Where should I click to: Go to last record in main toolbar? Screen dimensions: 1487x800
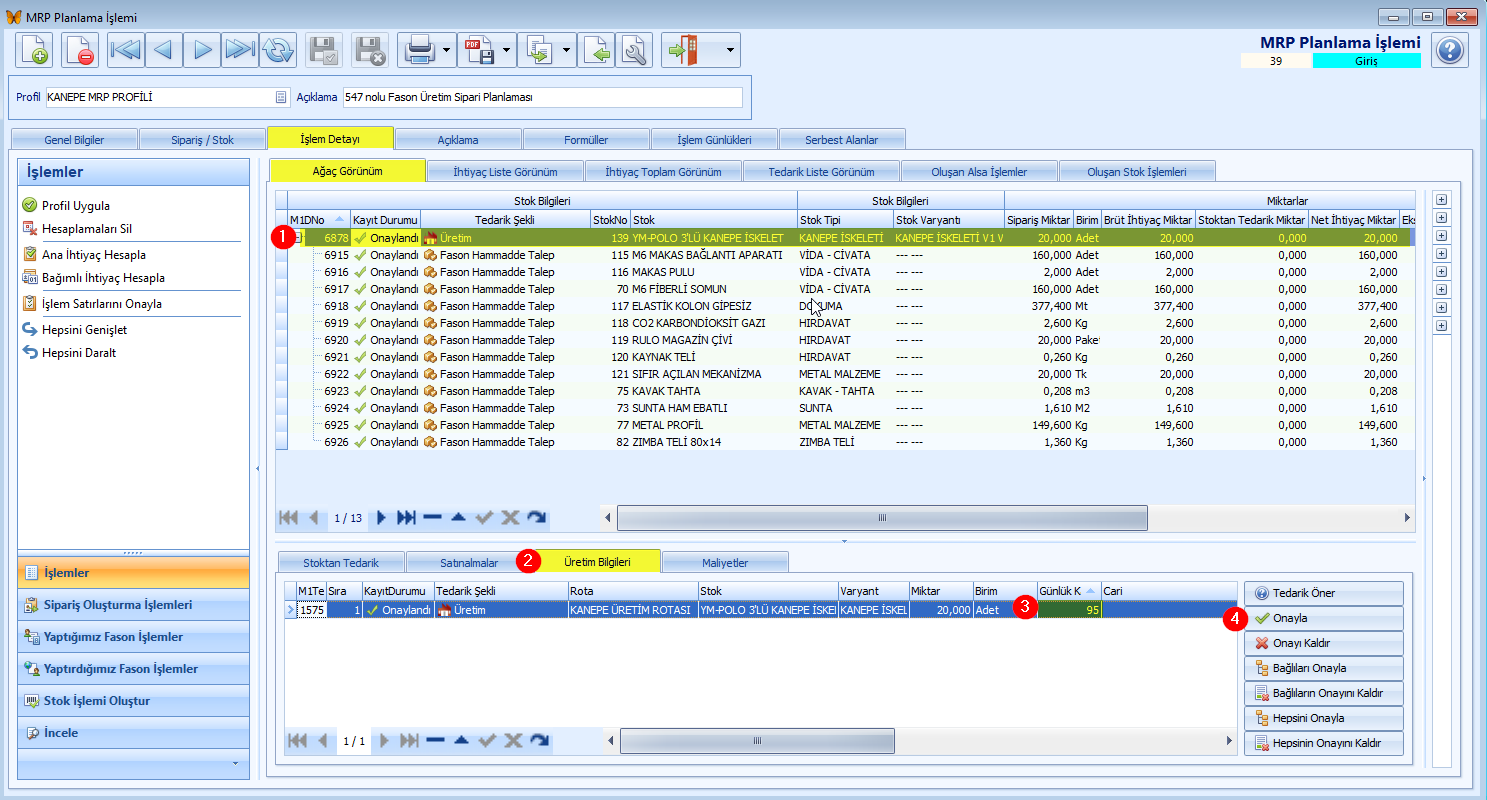click(239, 49)
